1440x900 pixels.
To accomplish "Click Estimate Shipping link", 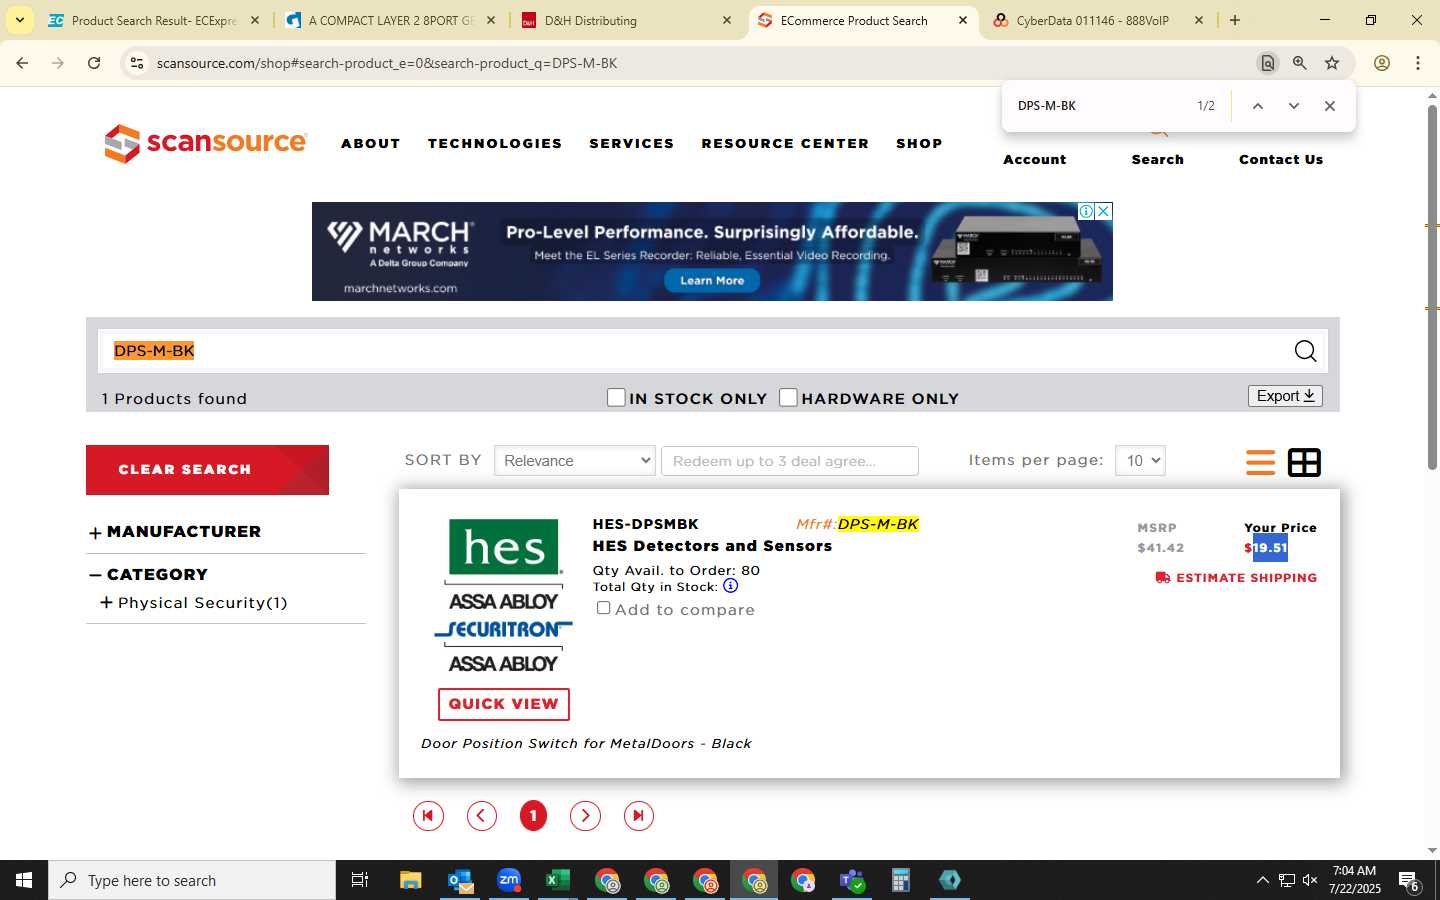I will tap(1236, 578).
